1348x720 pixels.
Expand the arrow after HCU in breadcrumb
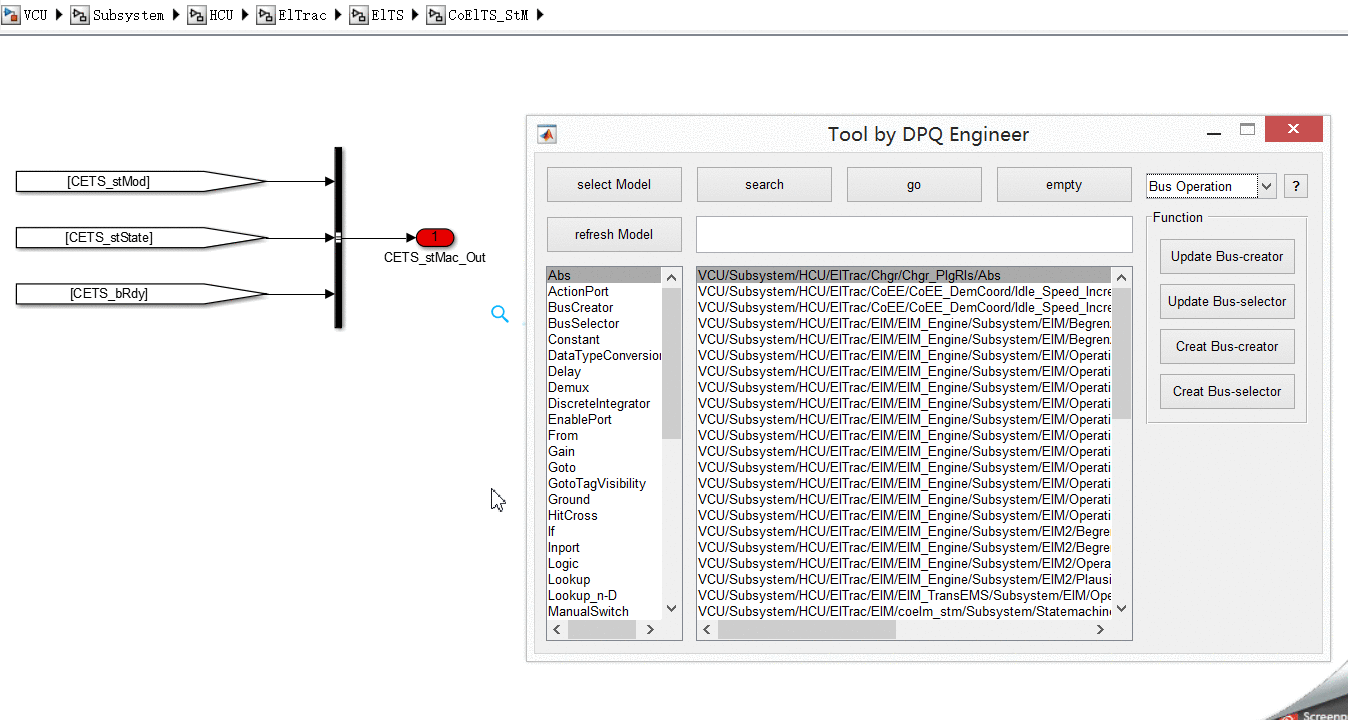244,16
